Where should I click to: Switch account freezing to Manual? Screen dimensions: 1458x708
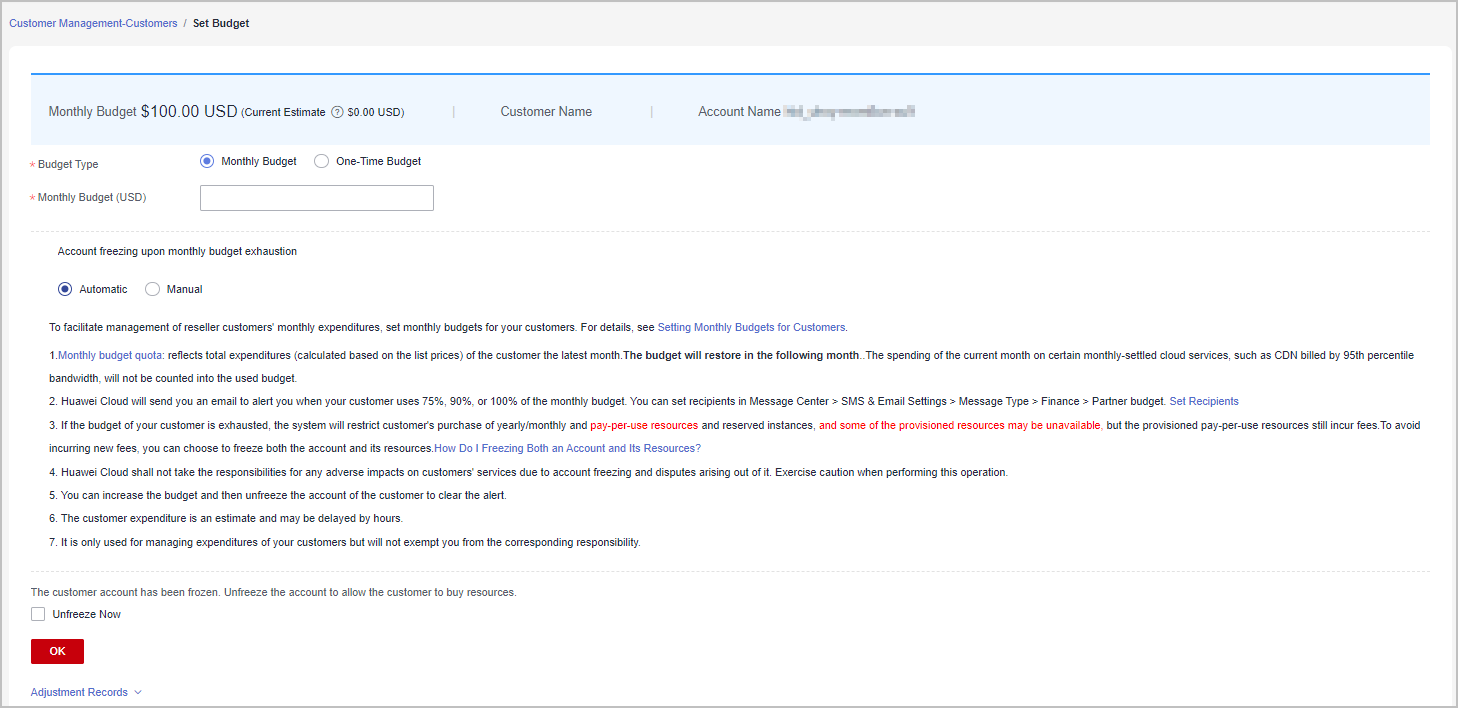pos(153,289)
